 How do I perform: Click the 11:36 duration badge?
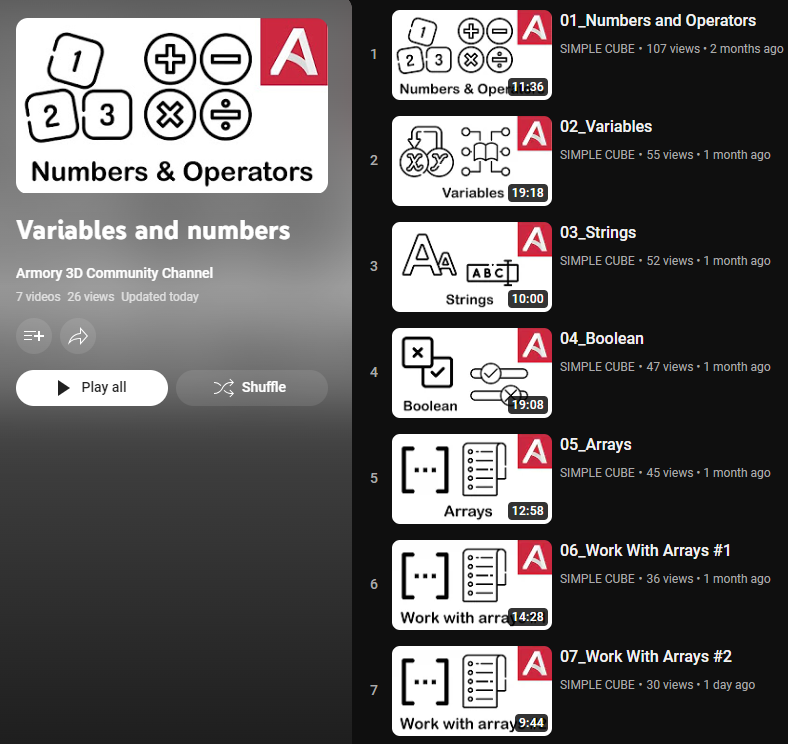(528, 87)
